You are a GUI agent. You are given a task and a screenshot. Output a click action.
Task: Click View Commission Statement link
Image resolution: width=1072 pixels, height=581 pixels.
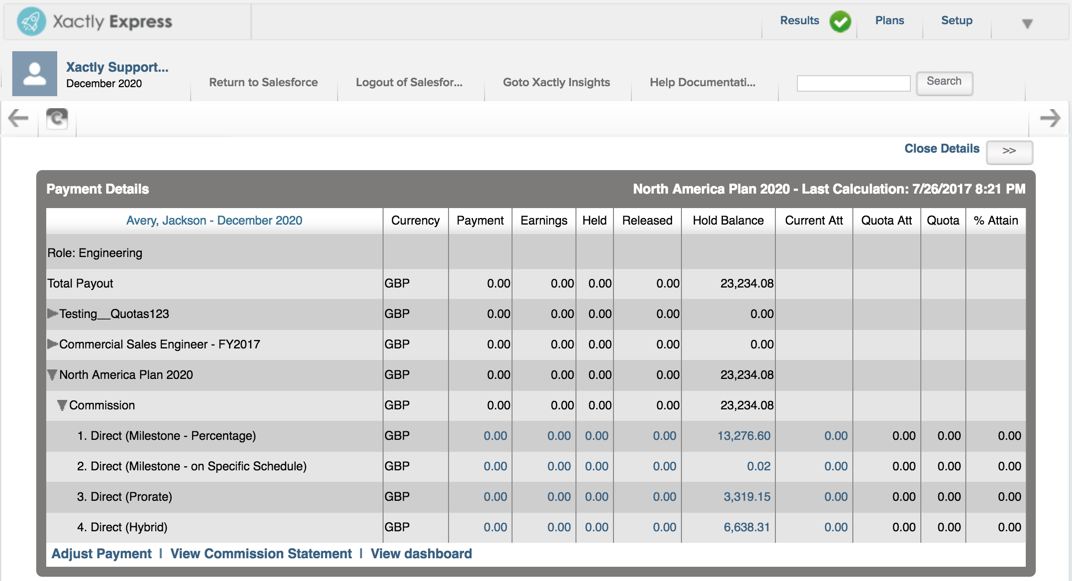coord(260,554)
